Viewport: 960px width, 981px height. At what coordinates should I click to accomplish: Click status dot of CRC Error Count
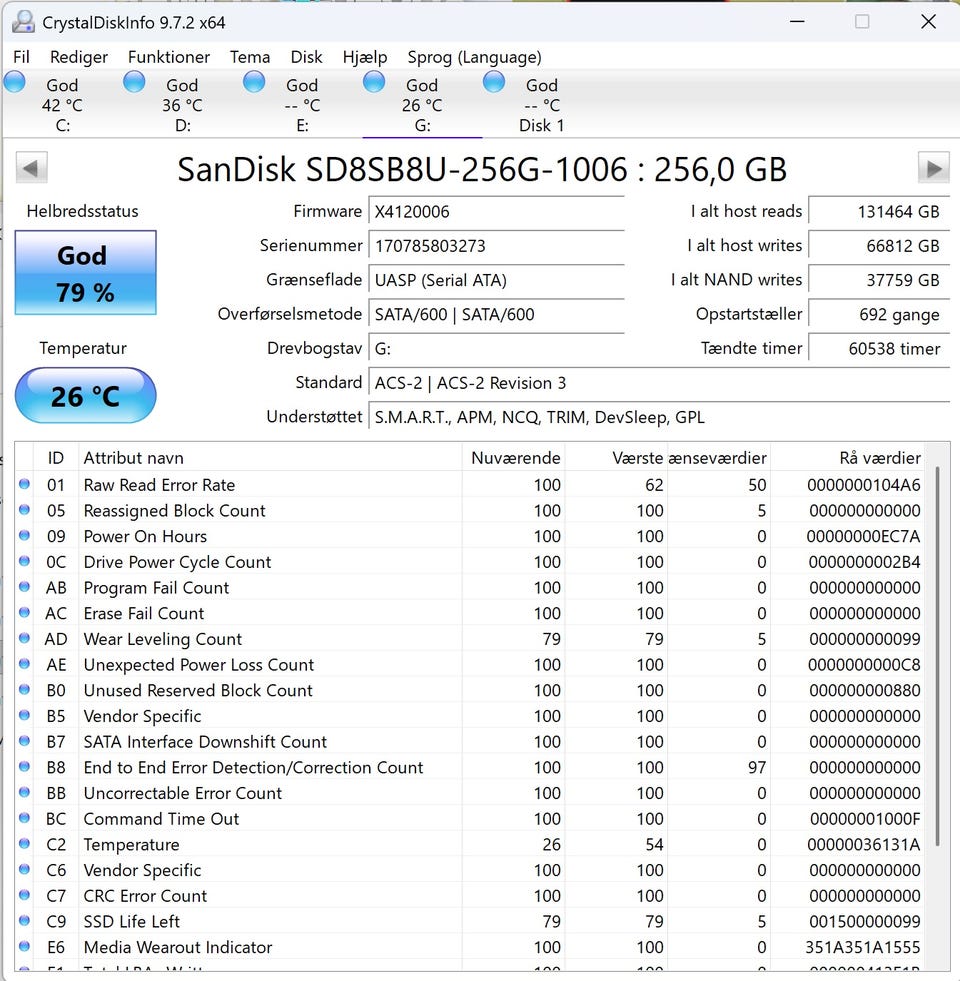tap(24, 894)
